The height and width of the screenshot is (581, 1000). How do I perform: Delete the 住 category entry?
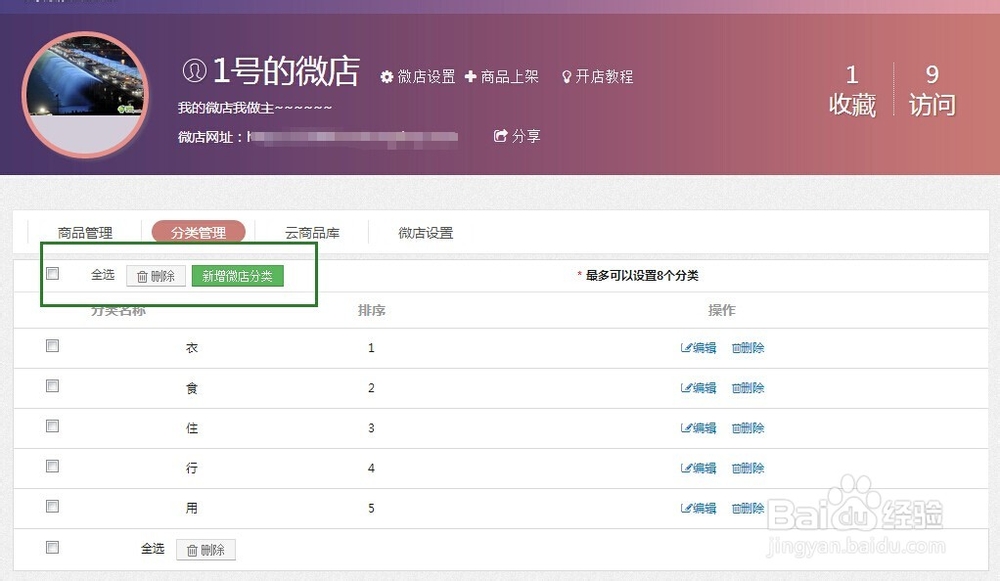point(747,428)
